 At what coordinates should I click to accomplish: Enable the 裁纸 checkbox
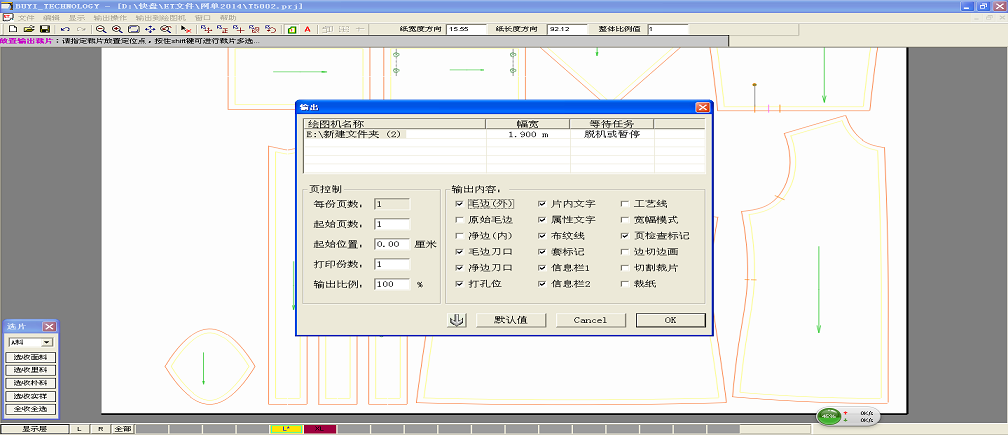tap(625, 284)
